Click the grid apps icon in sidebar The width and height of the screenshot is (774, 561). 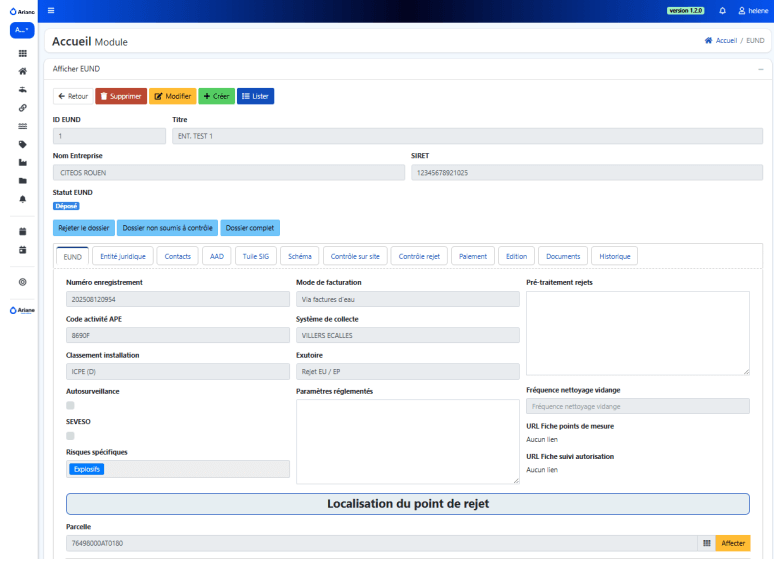coord(22,53)
